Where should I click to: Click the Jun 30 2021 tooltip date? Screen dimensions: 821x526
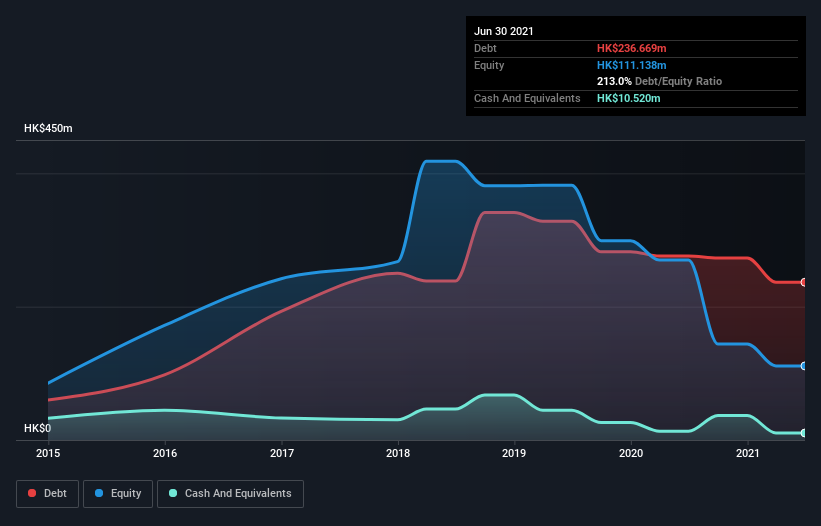pos(504,31)
